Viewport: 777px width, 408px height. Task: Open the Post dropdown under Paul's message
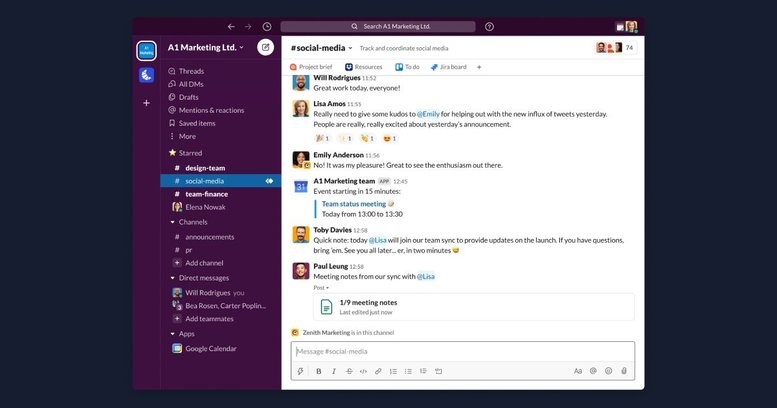321,288
